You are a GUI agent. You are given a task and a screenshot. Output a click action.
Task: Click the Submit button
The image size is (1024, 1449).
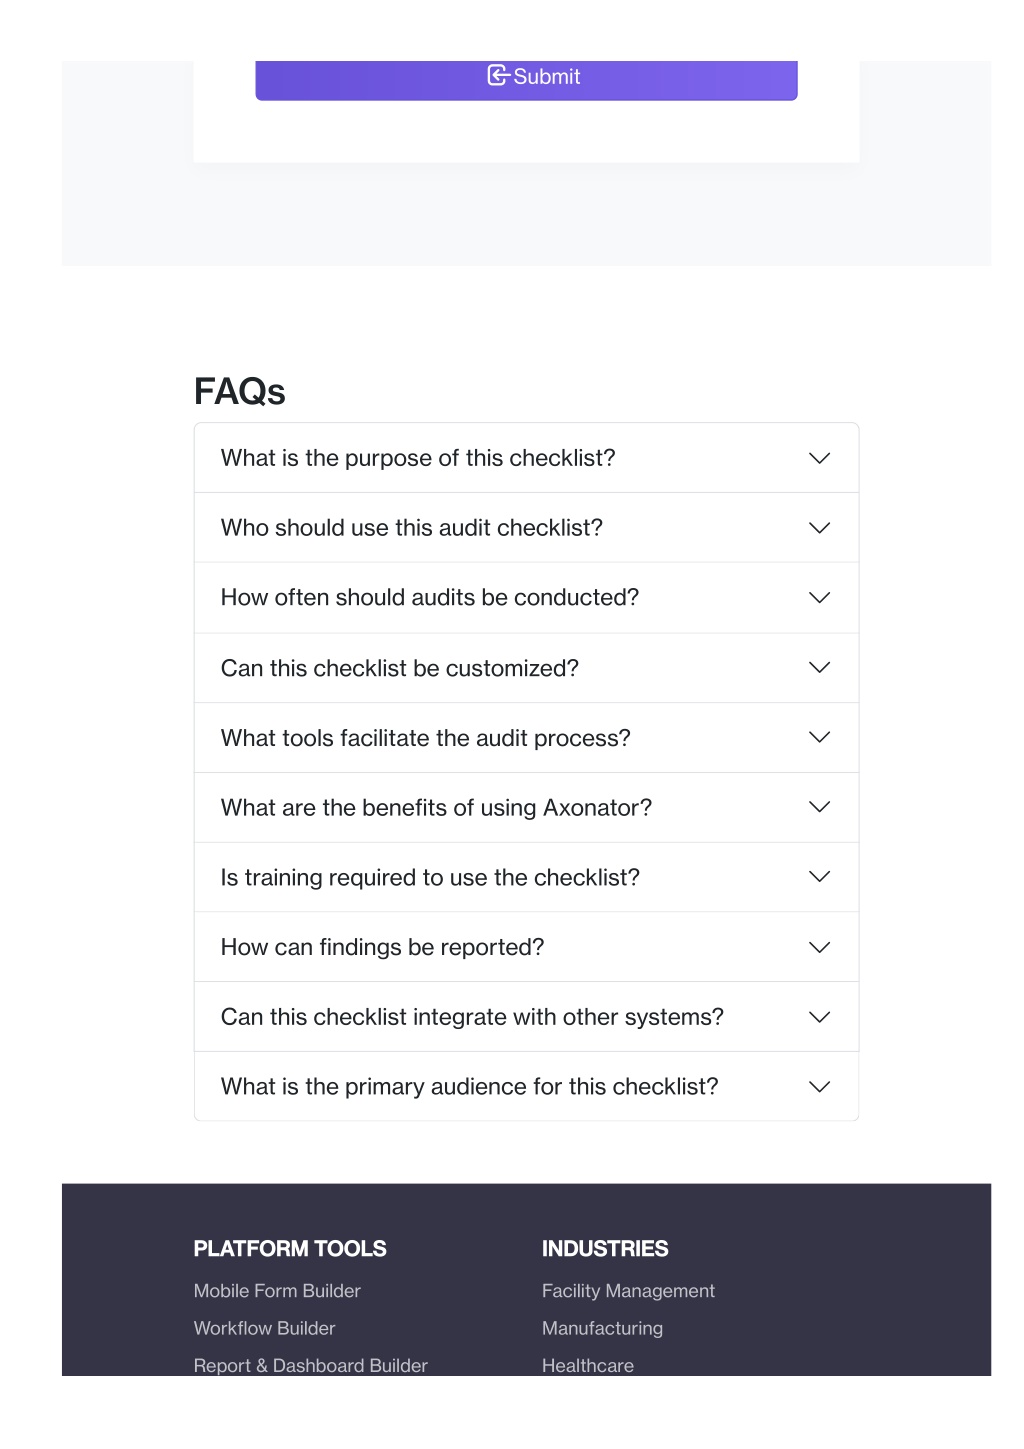[526, 79]
